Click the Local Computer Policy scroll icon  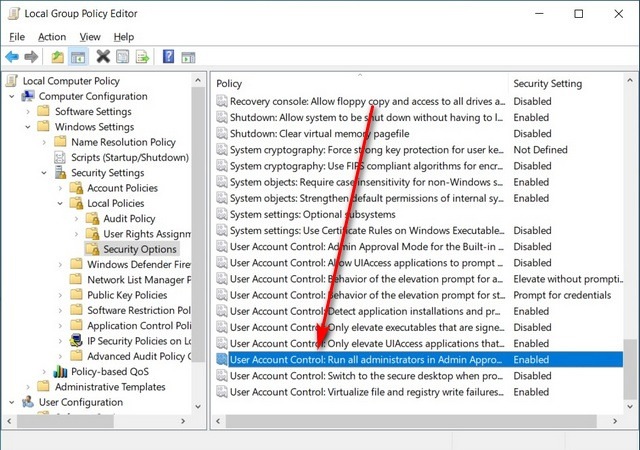[x=12, y=80]
